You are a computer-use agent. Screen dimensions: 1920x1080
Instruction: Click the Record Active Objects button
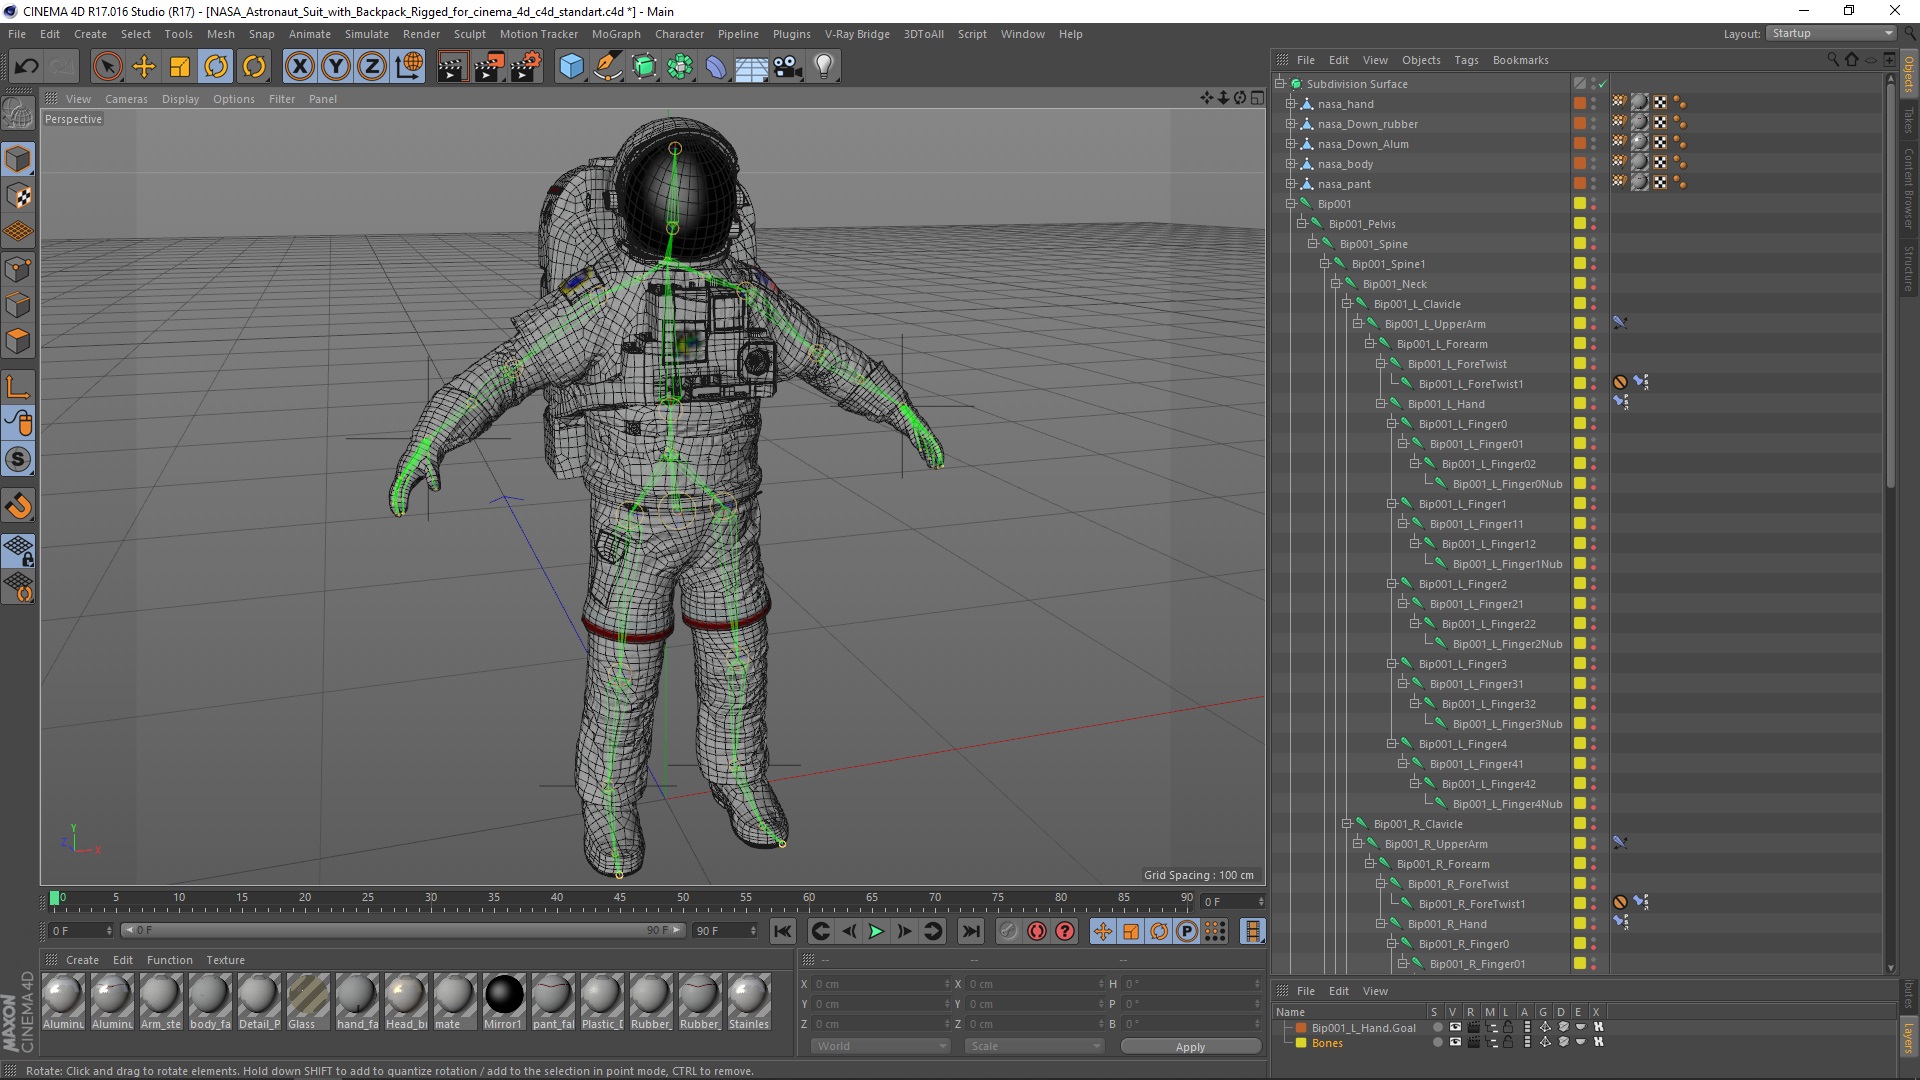(1008, 931)
